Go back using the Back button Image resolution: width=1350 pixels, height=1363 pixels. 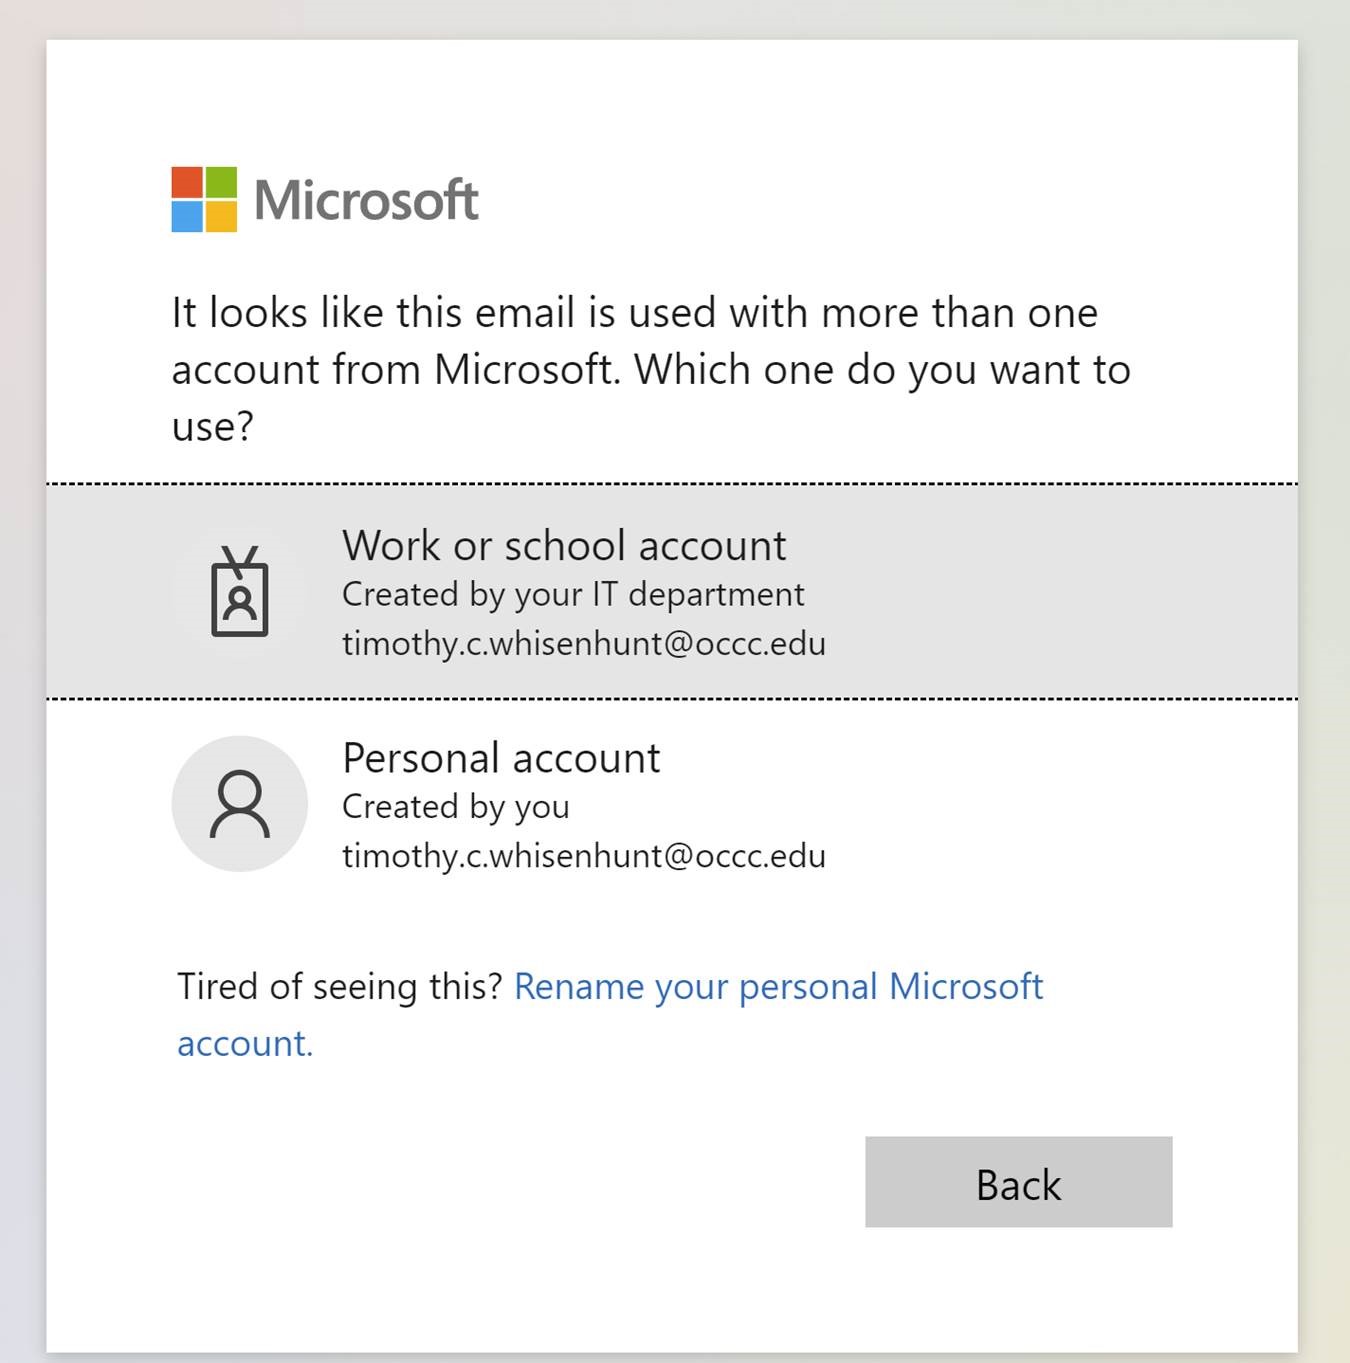tap(1018, 1182)
